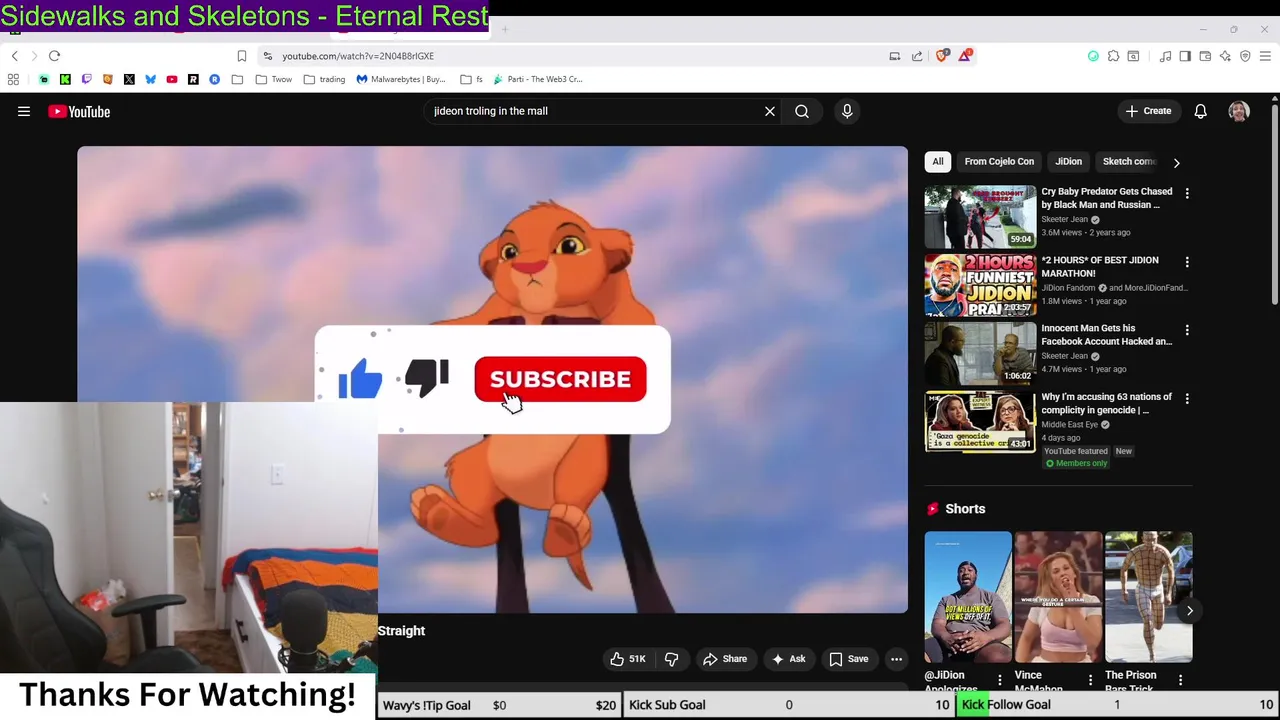Open Cry Baby Predator video thumbnail
Screen dimensions: 1280x720
point(980,216)
